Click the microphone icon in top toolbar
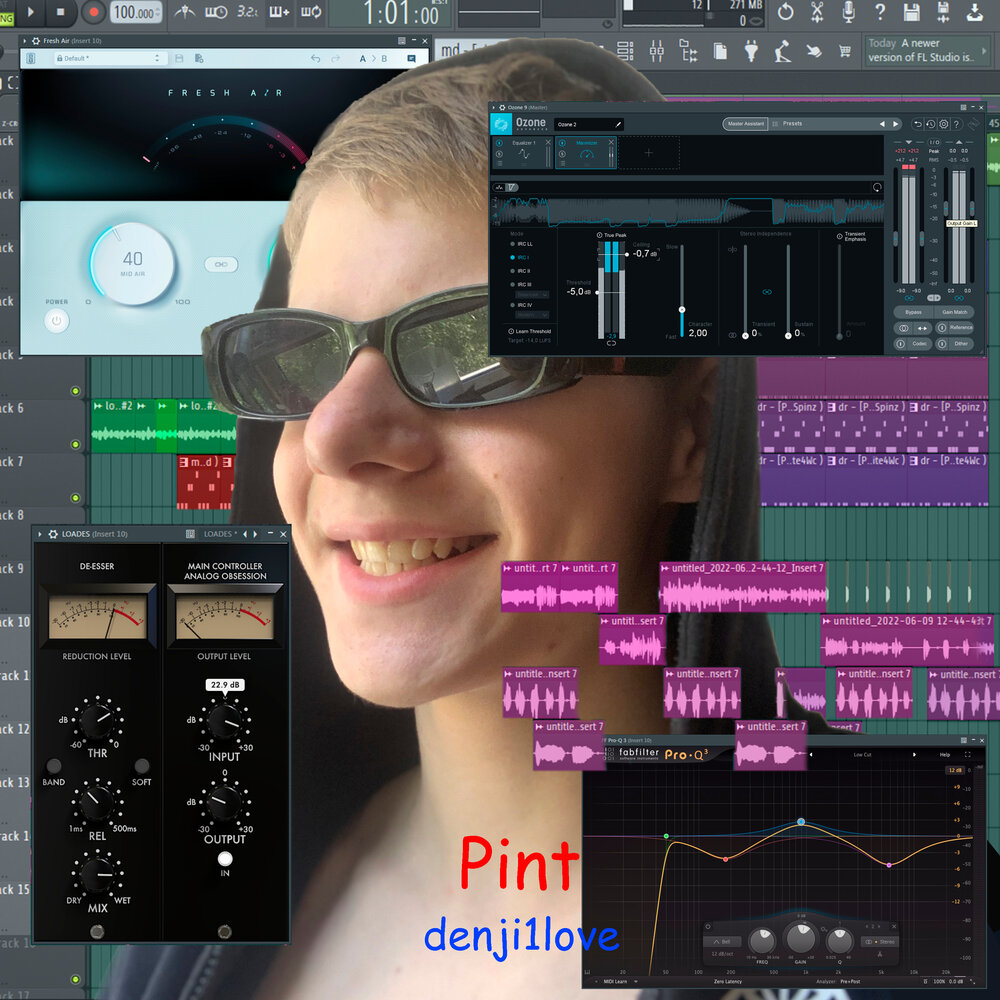Image resolution: width=1000 pixels, height=1000 pixels. [x=848, y=12]
